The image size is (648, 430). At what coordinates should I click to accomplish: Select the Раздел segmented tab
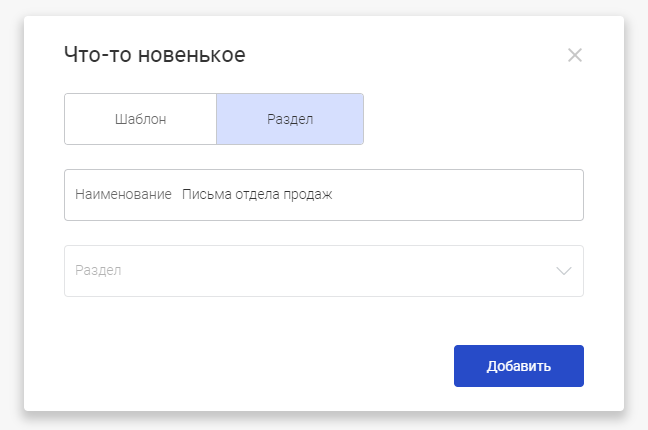[x=290, y=119]
